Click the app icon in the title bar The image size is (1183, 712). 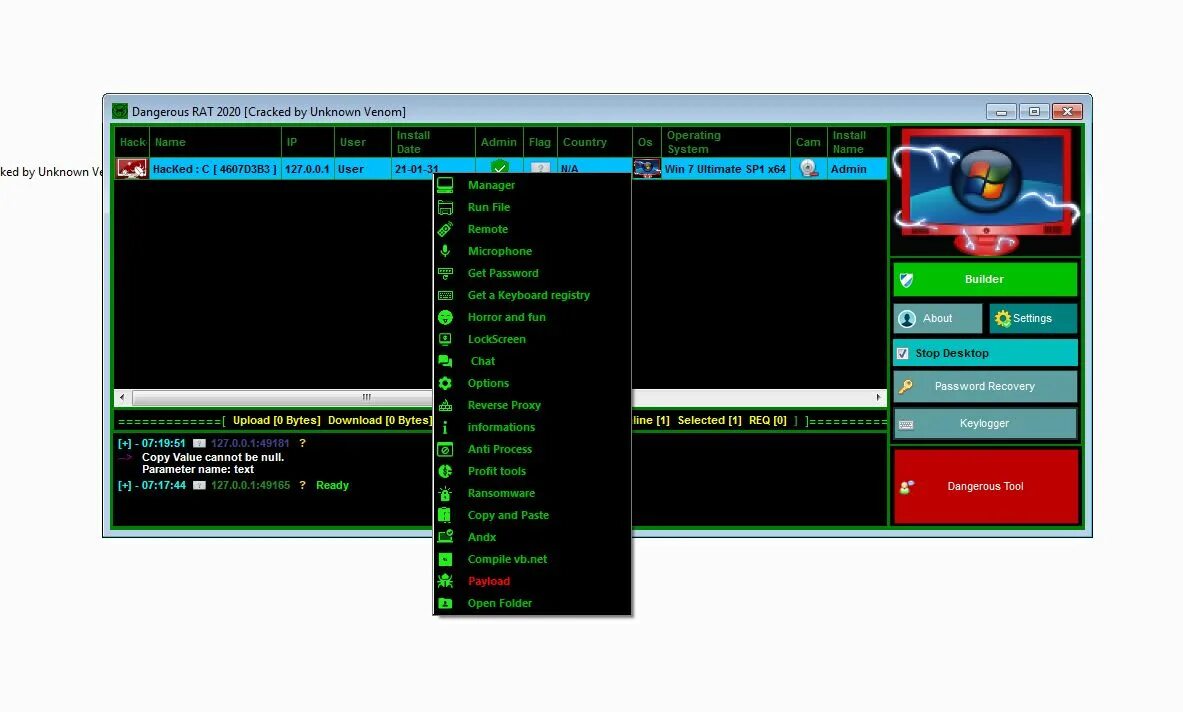(x=120, y=111)
